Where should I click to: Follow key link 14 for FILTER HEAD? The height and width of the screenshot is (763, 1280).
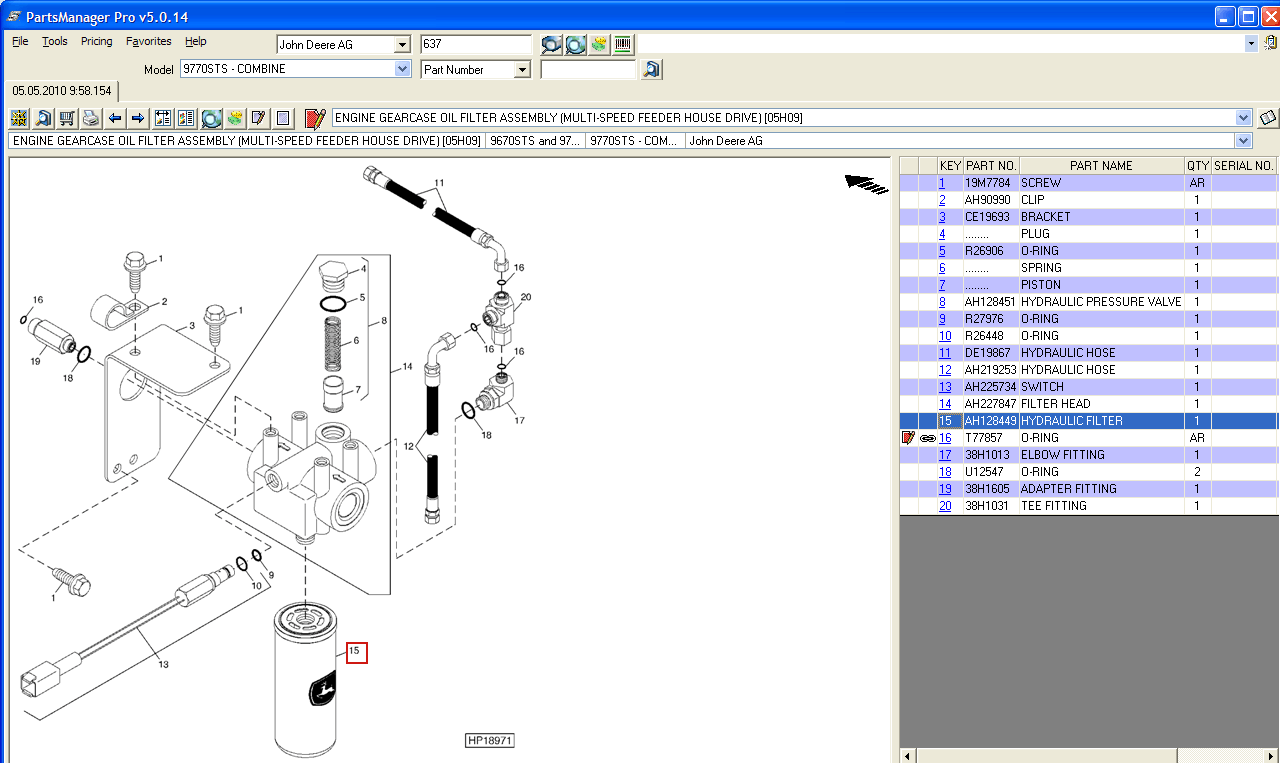pyautogui.click(x=945, y=404)
